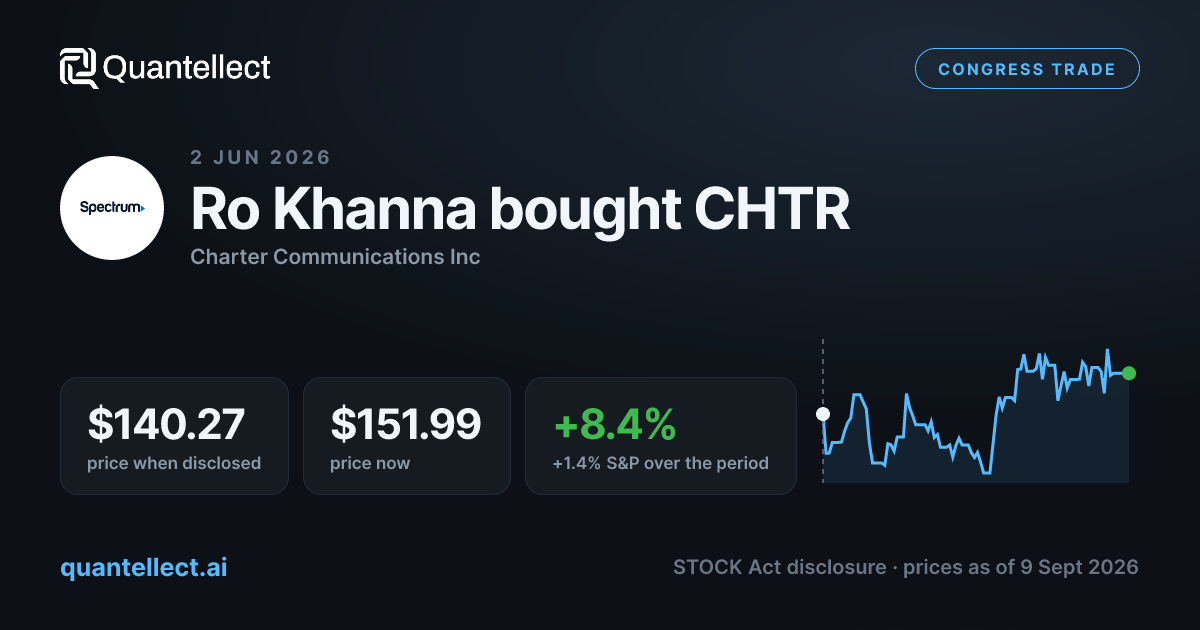Click the price when disclosed label
The image size is (1200, 630).
(174, 463)
